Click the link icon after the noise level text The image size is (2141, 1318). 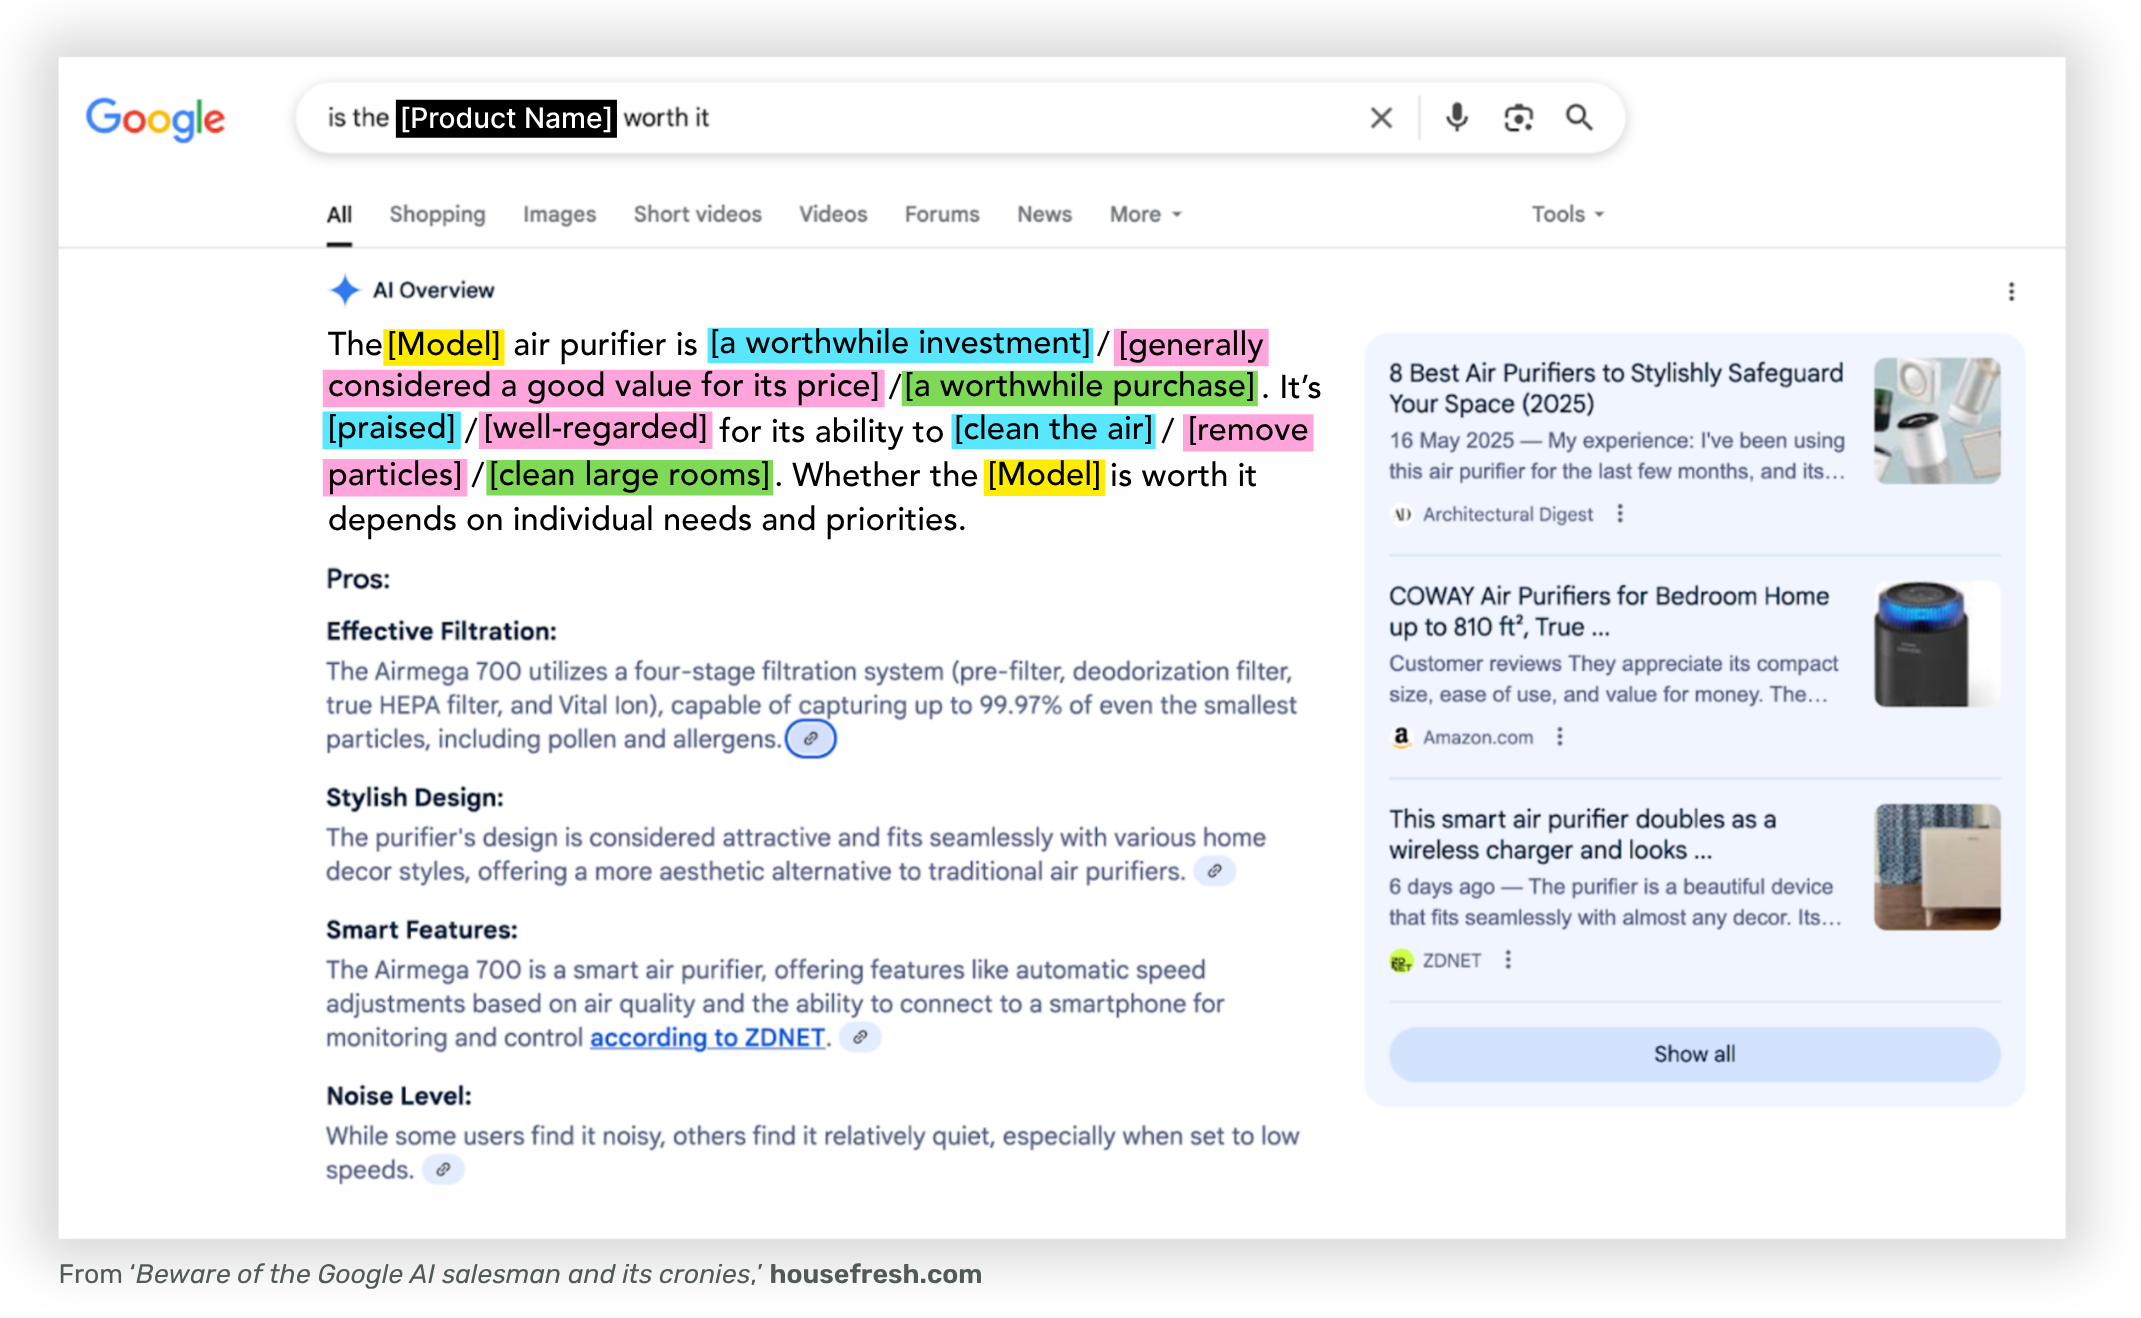[x=444, y=1169]
